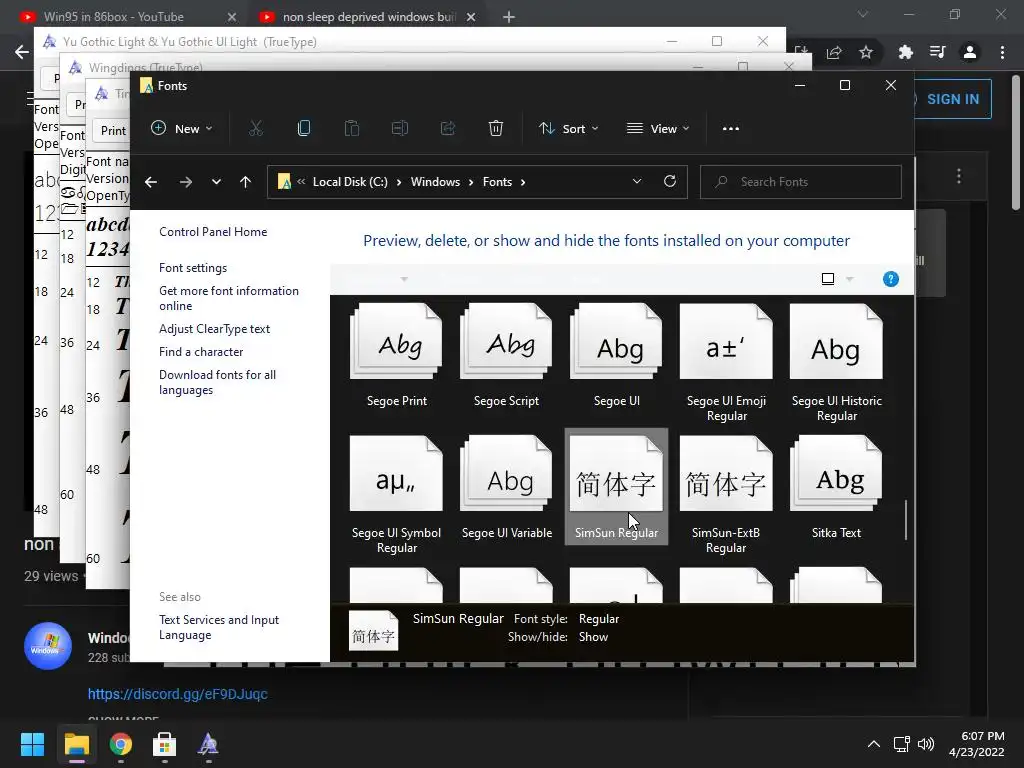Open the View dropdown menu
This screenshot has width=1024, height=768.
pos(658,129)
